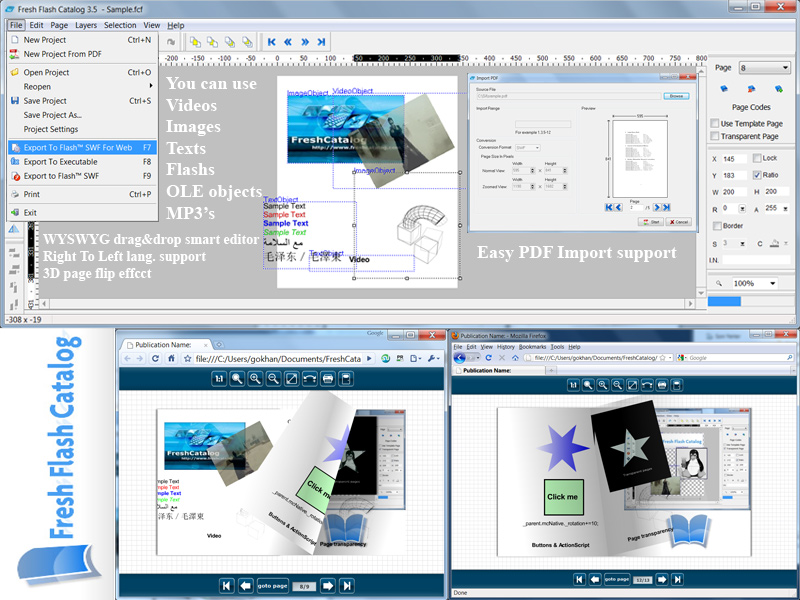Enable the Use Template Page checkbox

pos(714,124)
